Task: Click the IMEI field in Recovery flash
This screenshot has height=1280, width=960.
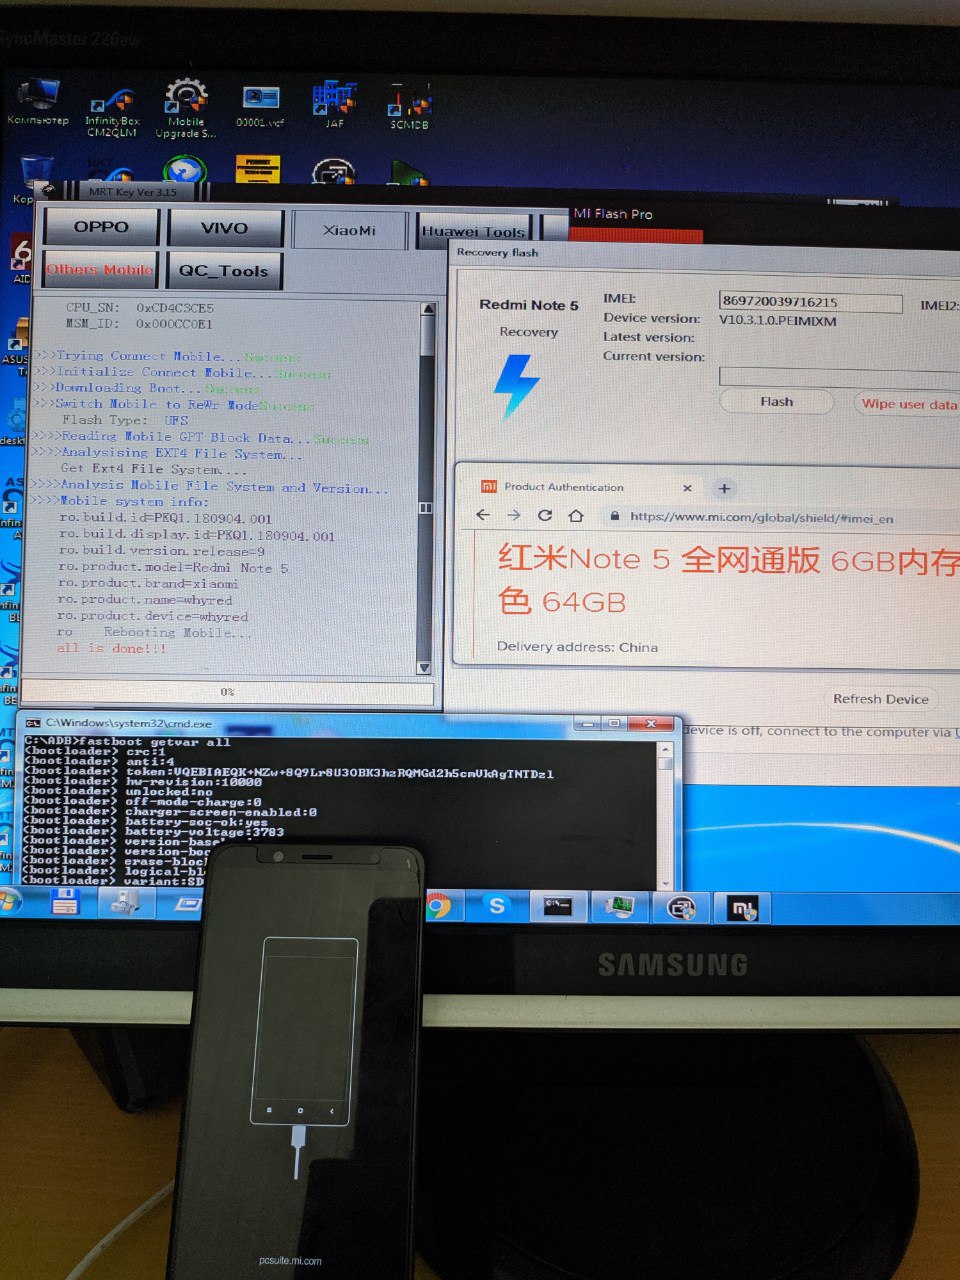Action: pos(810,301)
